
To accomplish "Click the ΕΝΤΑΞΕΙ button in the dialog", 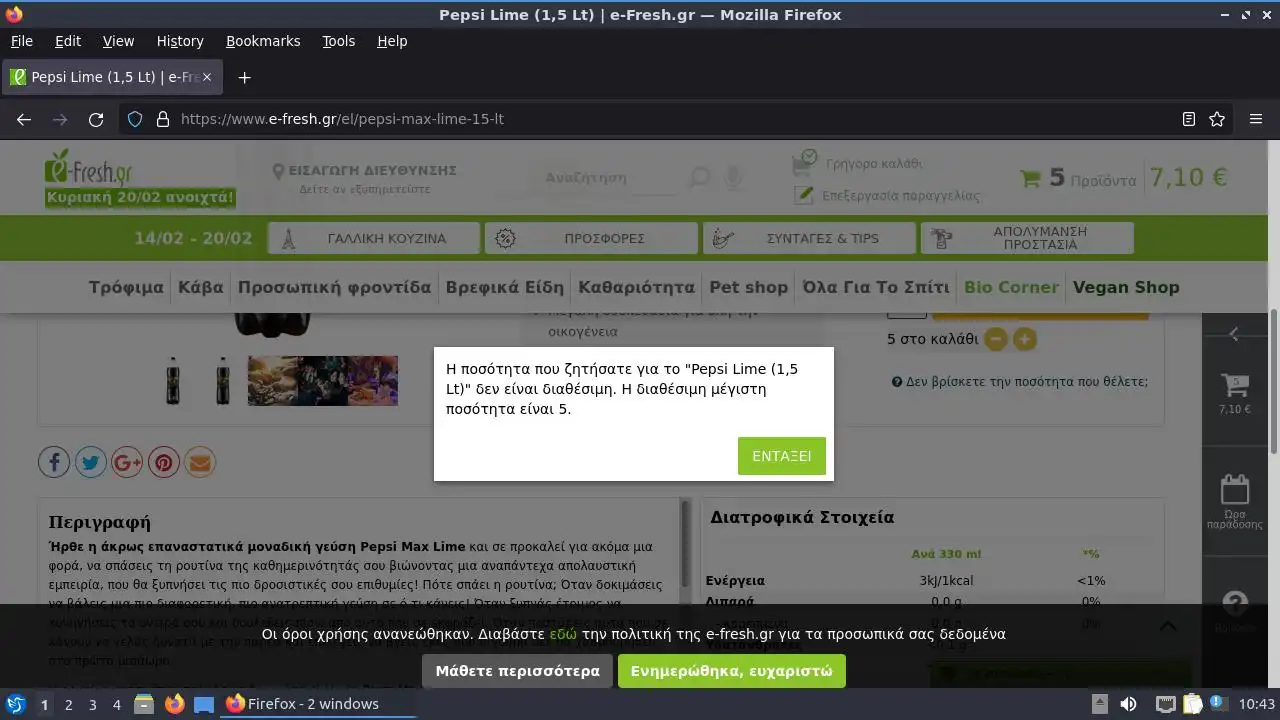I will [x=782, y=456].
